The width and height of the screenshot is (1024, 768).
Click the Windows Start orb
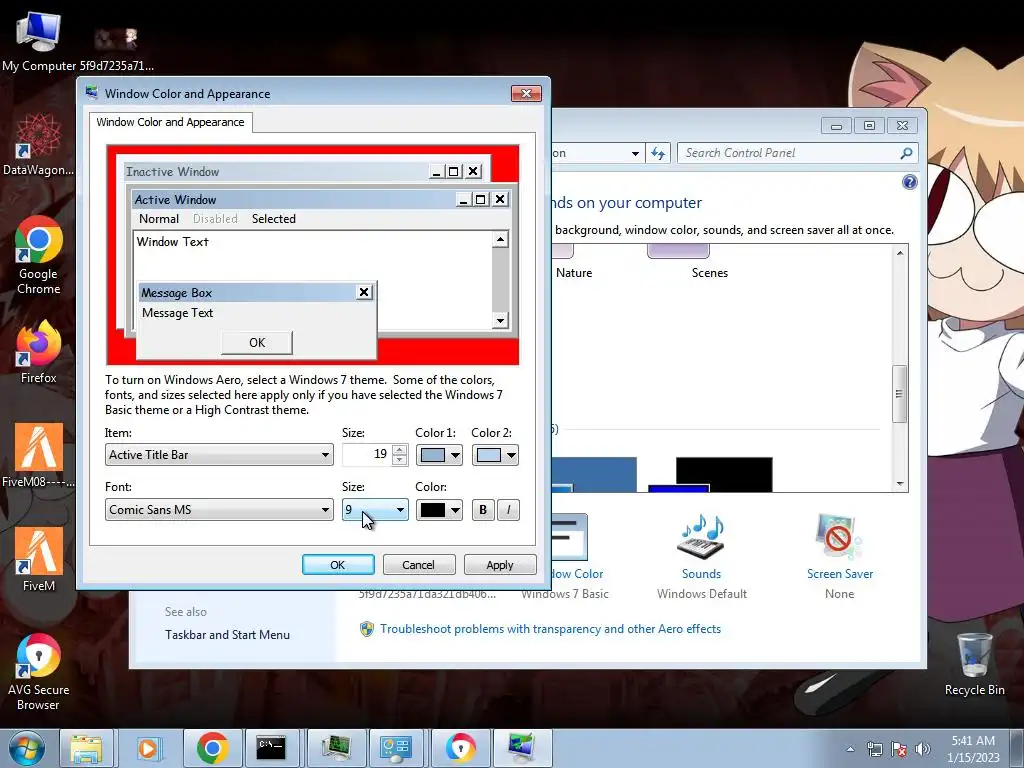point(27,748)
